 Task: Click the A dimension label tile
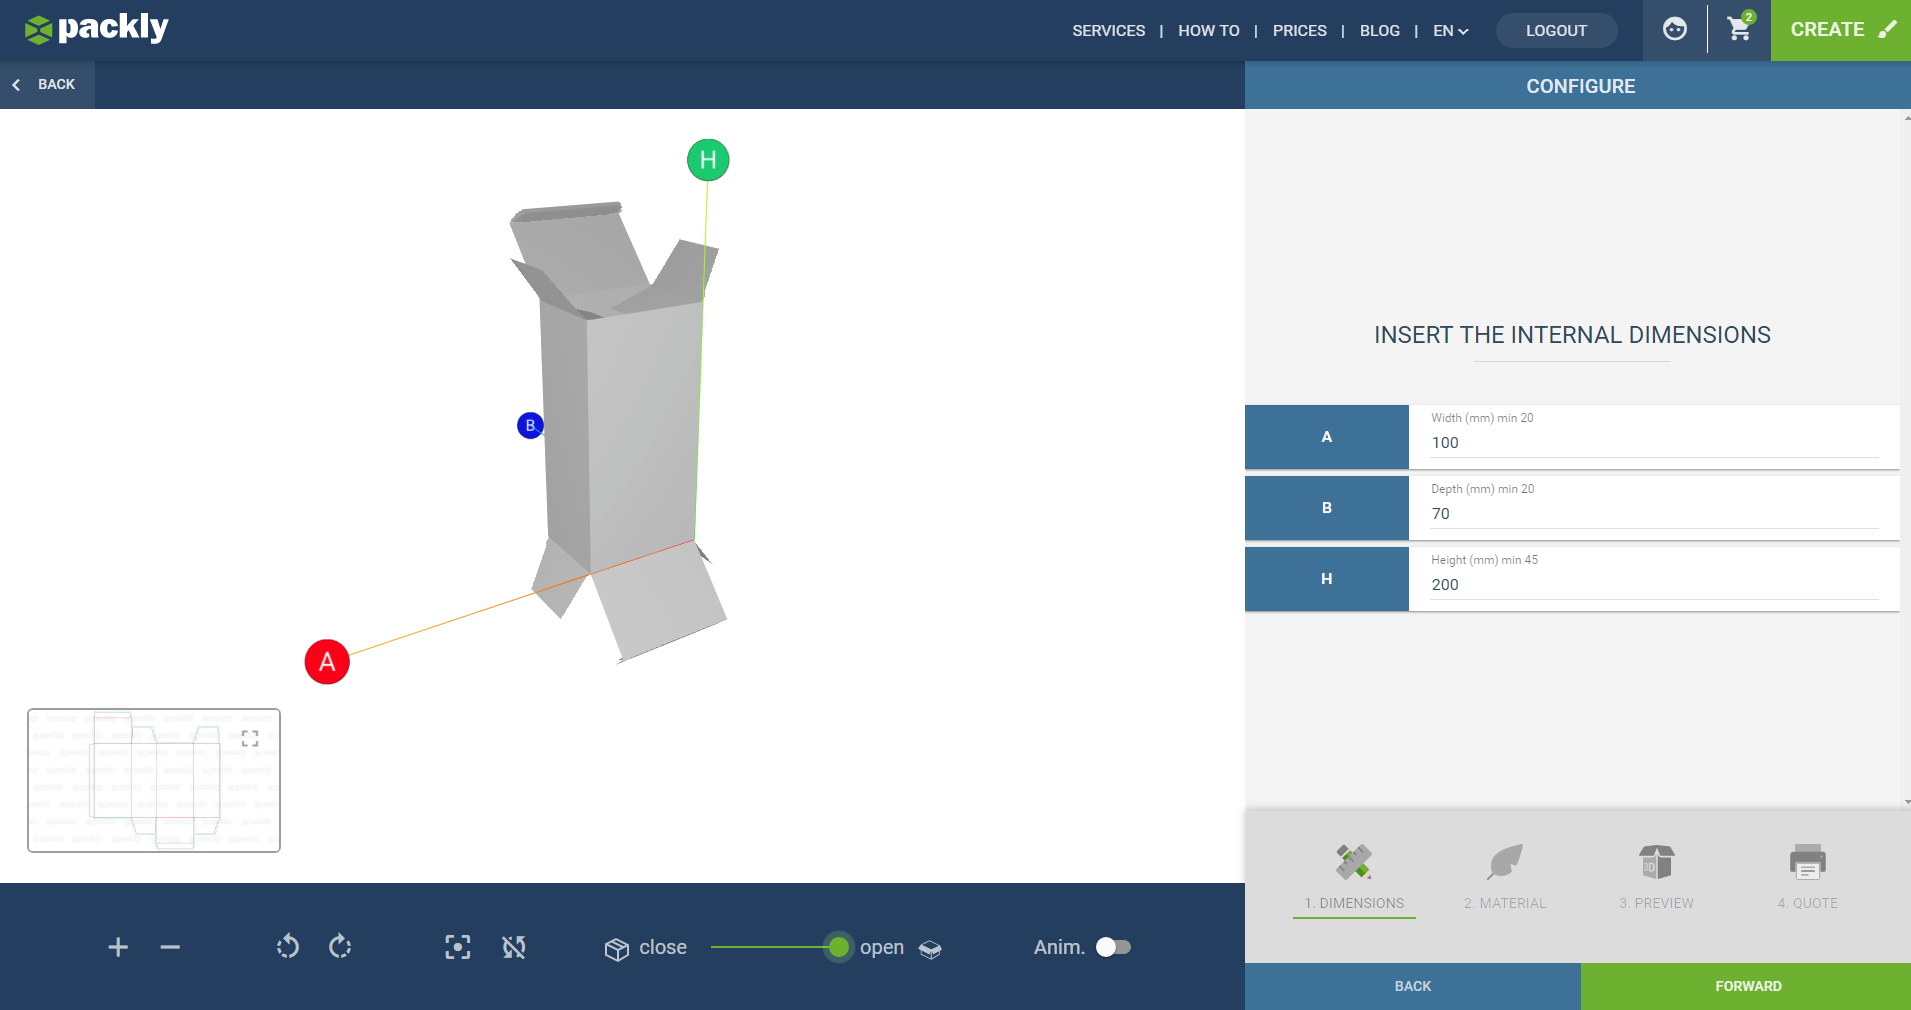(x=1327, y=437)
